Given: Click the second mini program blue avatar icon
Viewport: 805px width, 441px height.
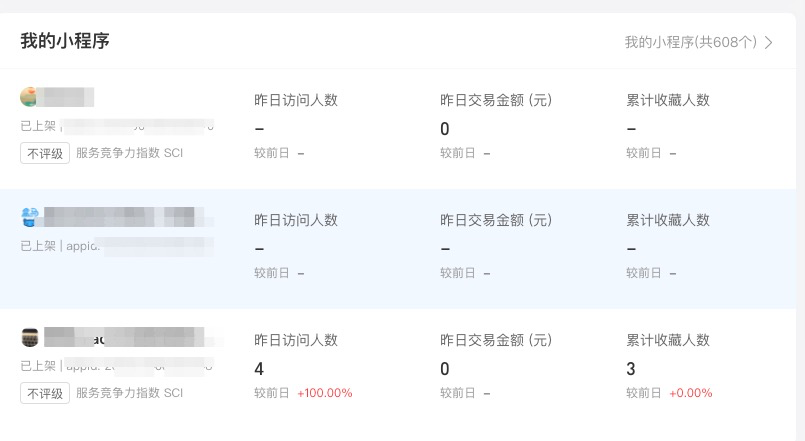Looking at the screenshot, I should pos(30,217).
